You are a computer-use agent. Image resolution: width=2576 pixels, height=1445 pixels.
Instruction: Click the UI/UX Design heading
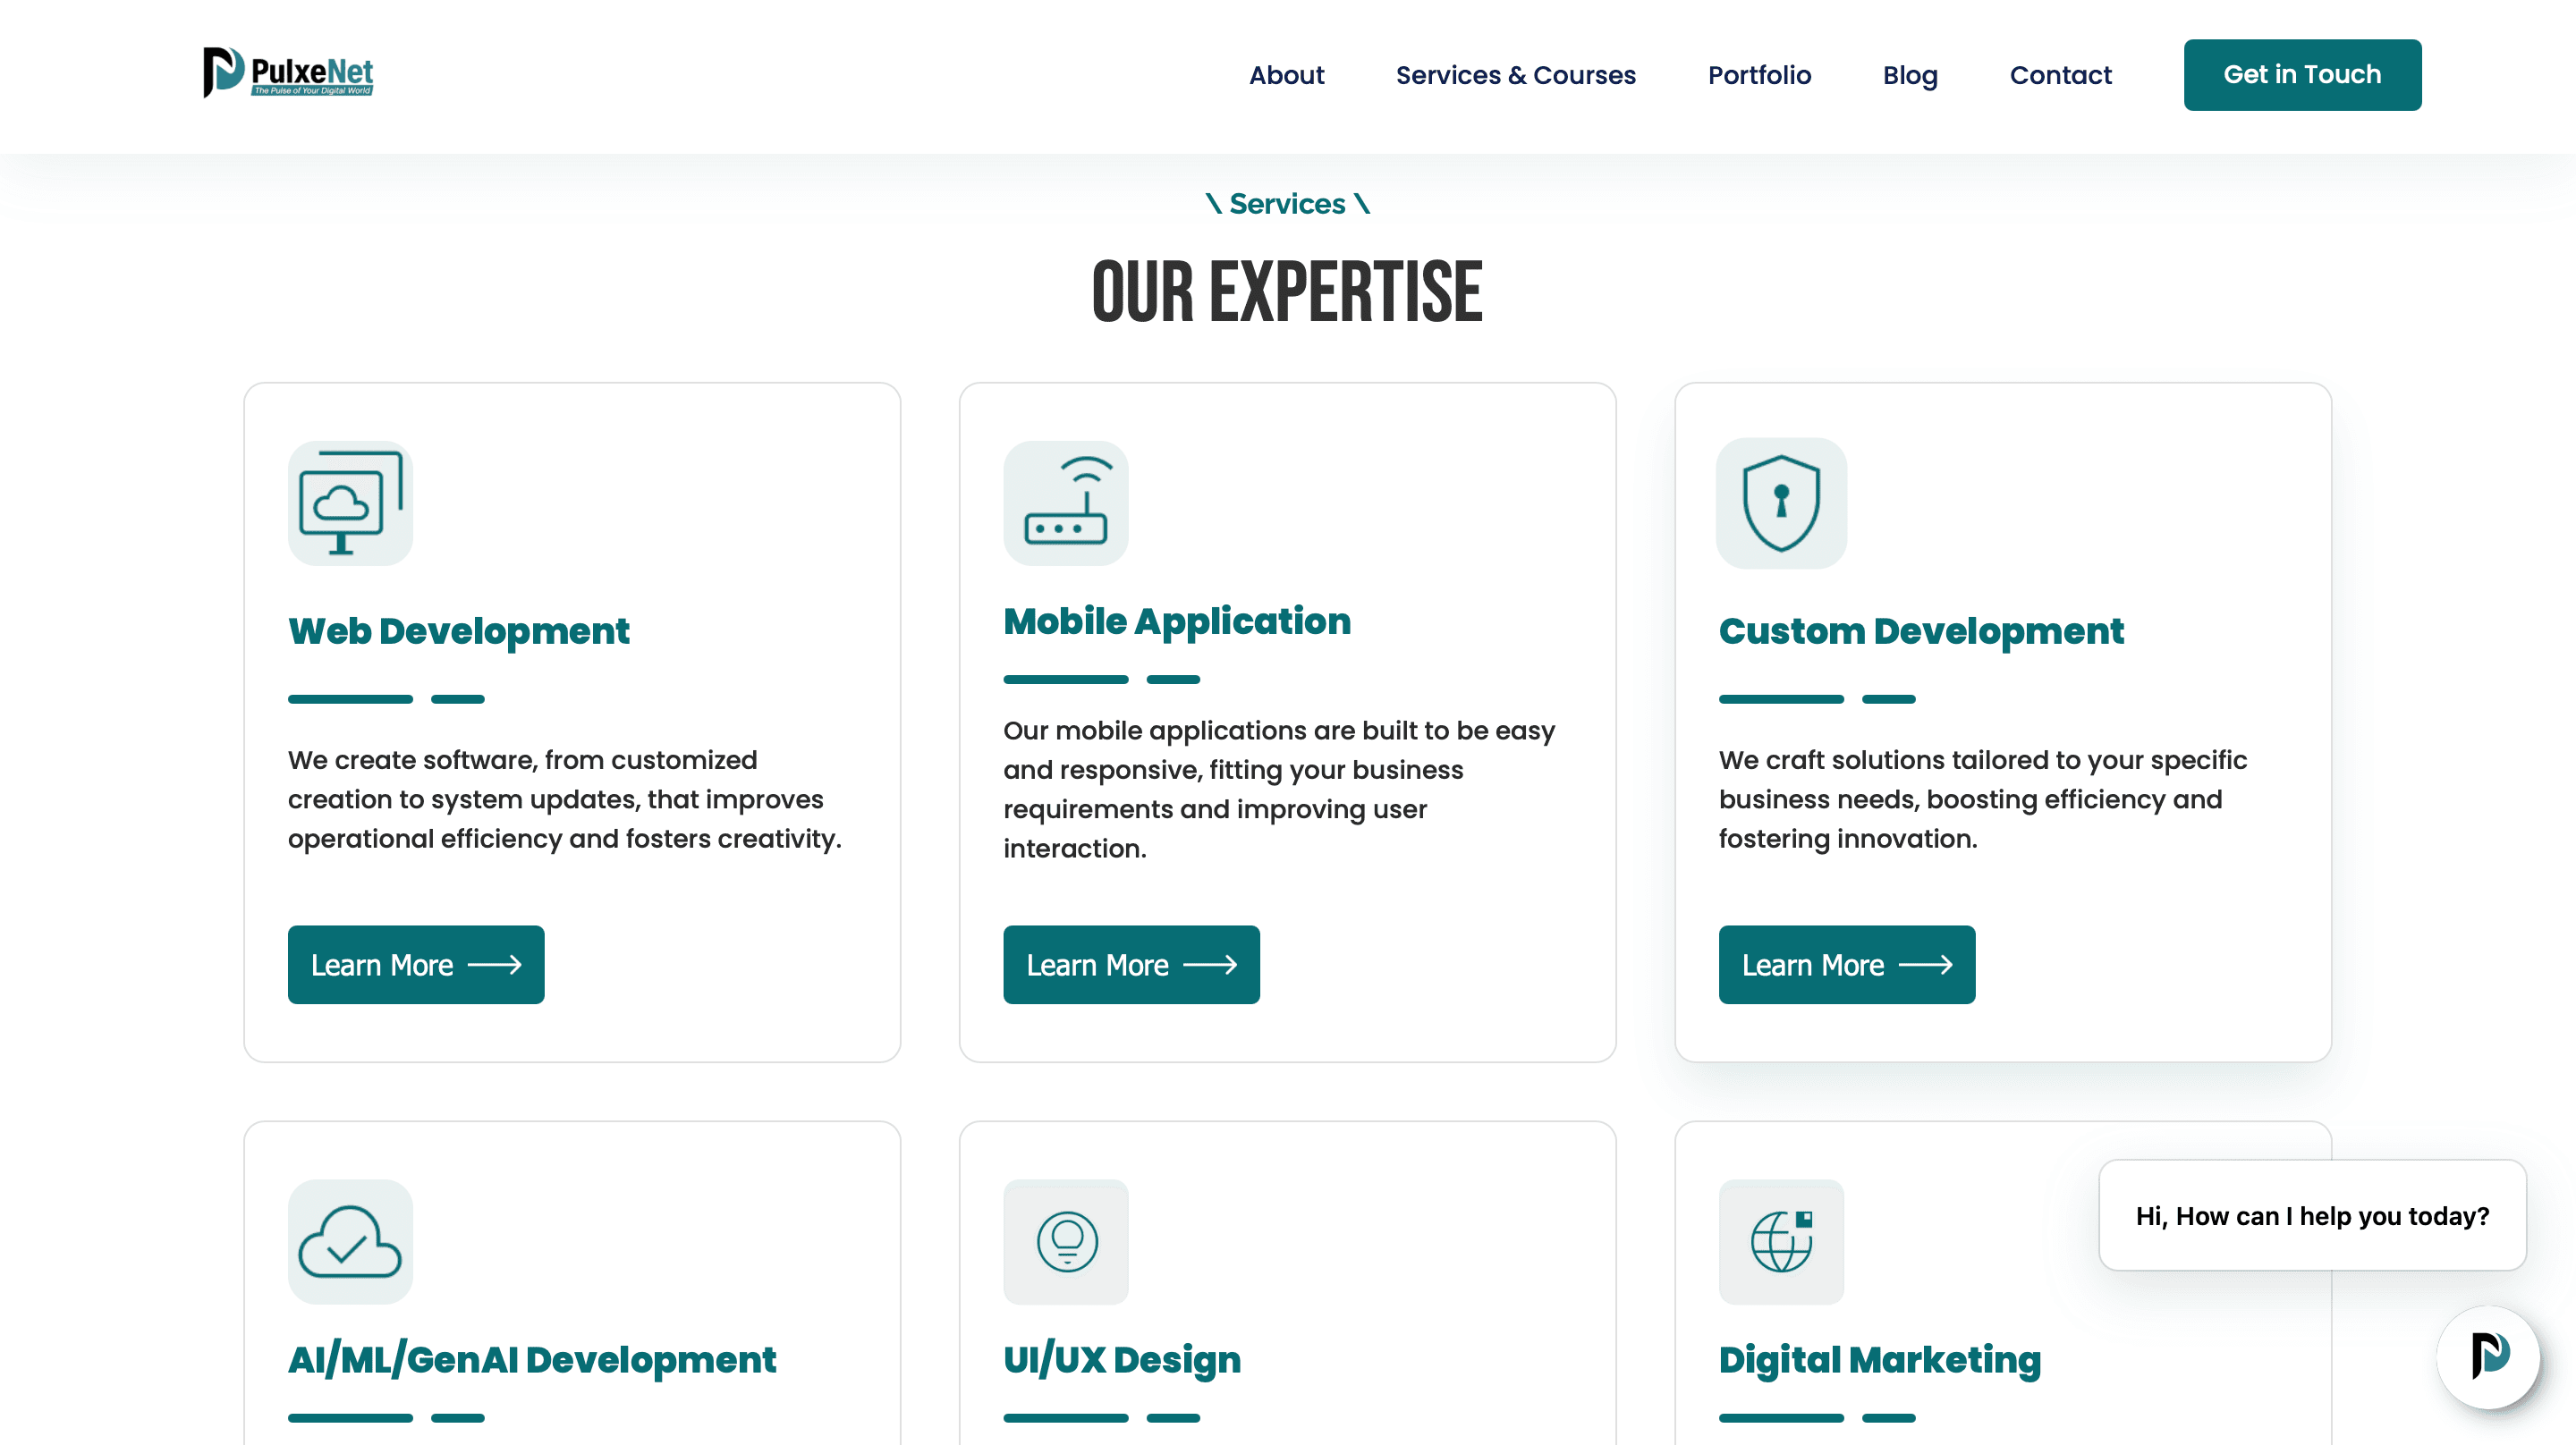click(x=1121, y=1360)
